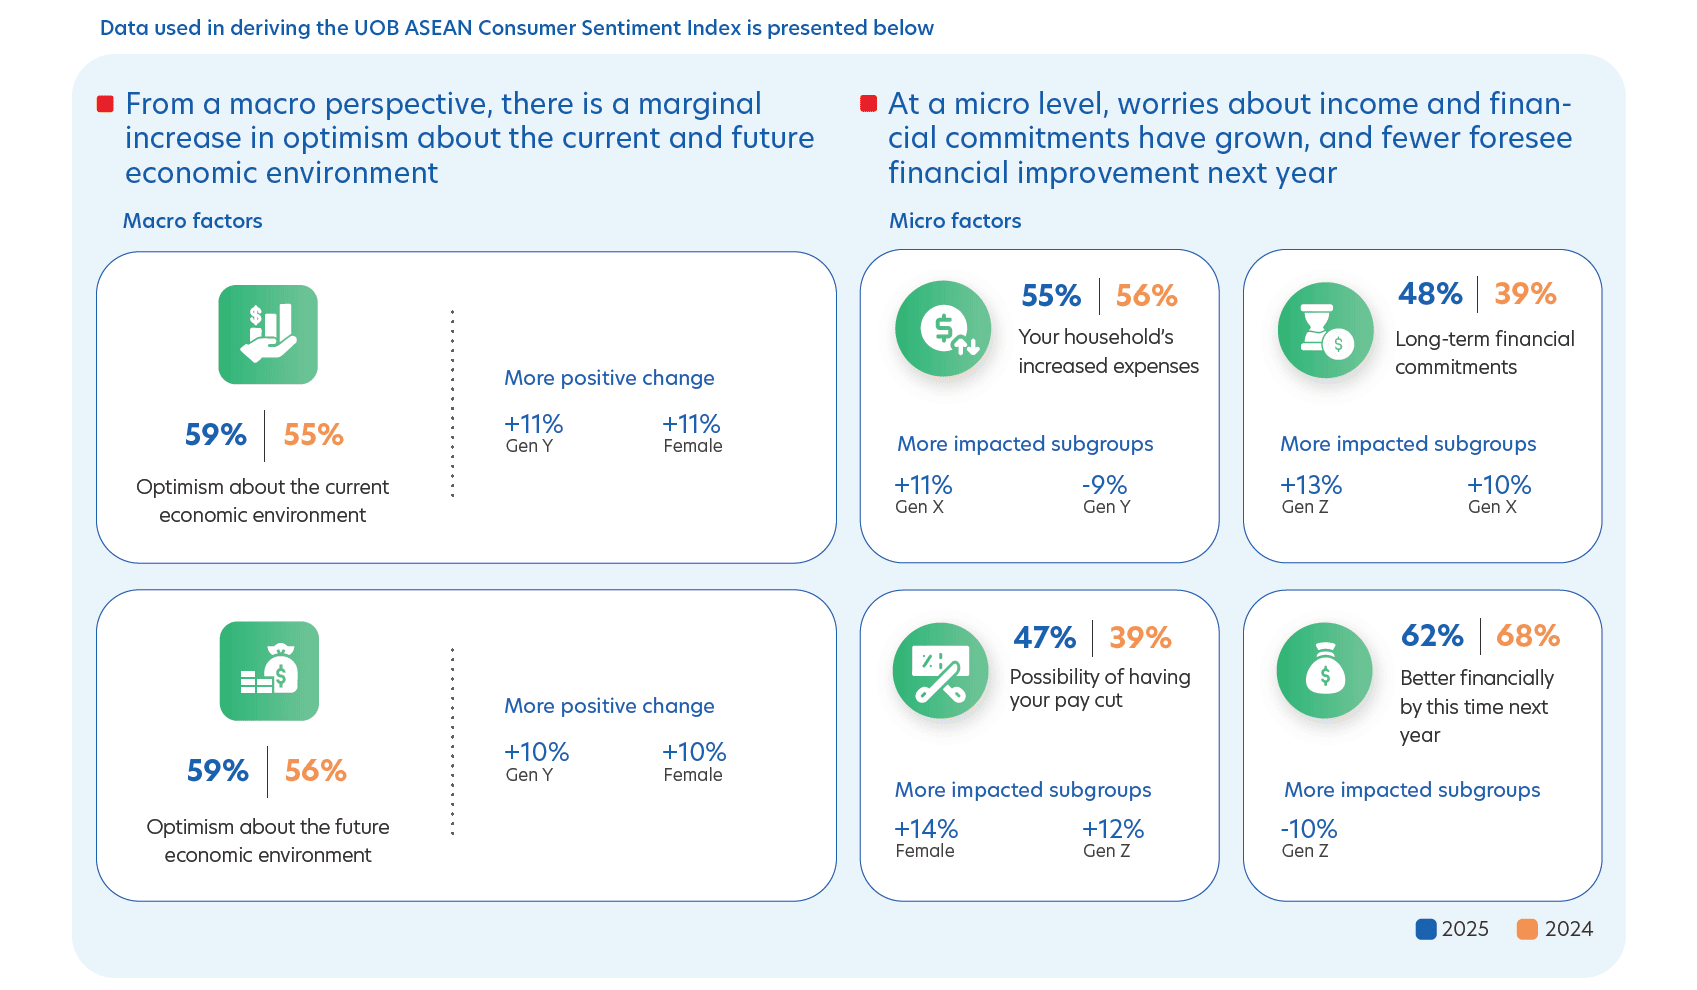This screenshot has height=990, width=1697.
Task: Click the better financially money-bag icon
Action: (x=1325, y=671)
